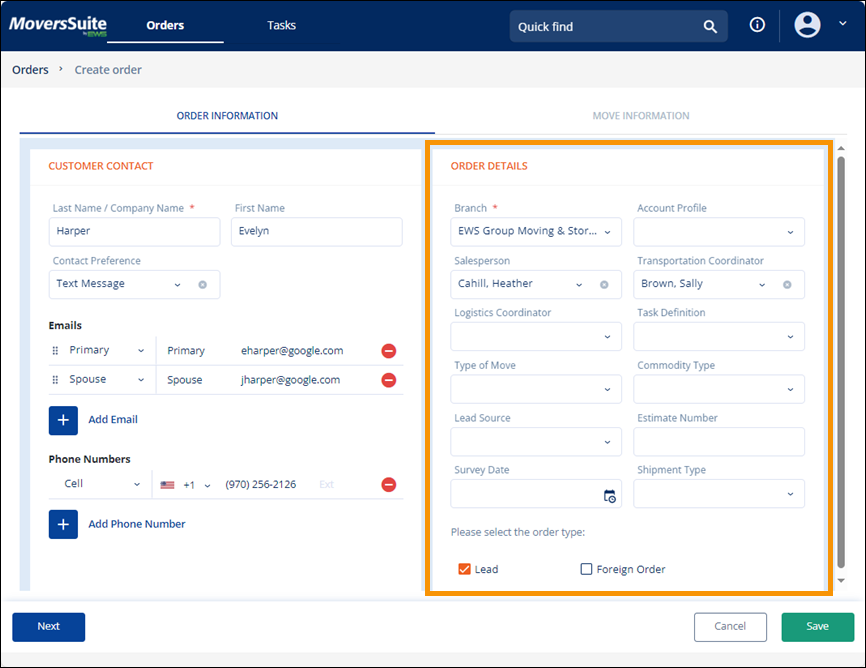
Task: Open the Type of Move dropdown
Action: tap(536, 389)
